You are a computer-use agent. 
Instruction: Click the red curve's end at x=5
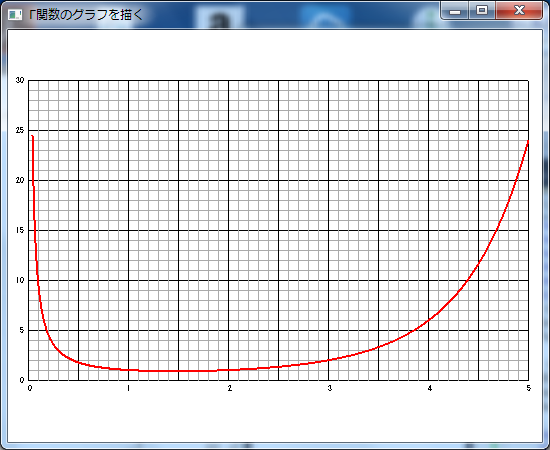(528, 141)
